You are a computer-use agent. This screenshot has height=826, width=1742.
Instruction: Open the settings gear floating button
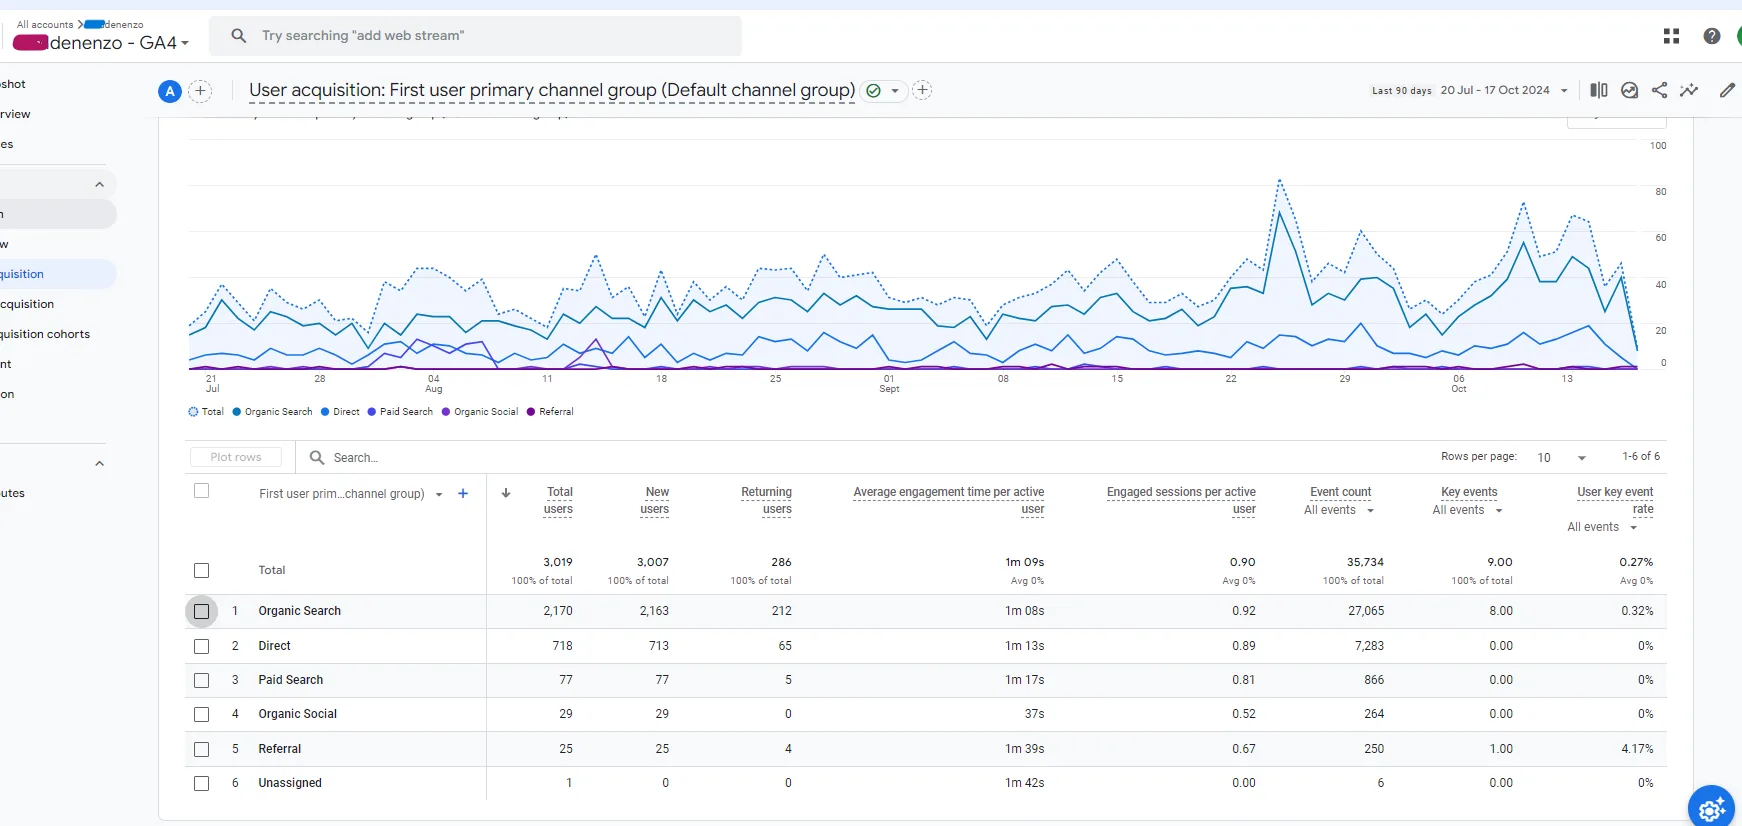(1711, 808)
